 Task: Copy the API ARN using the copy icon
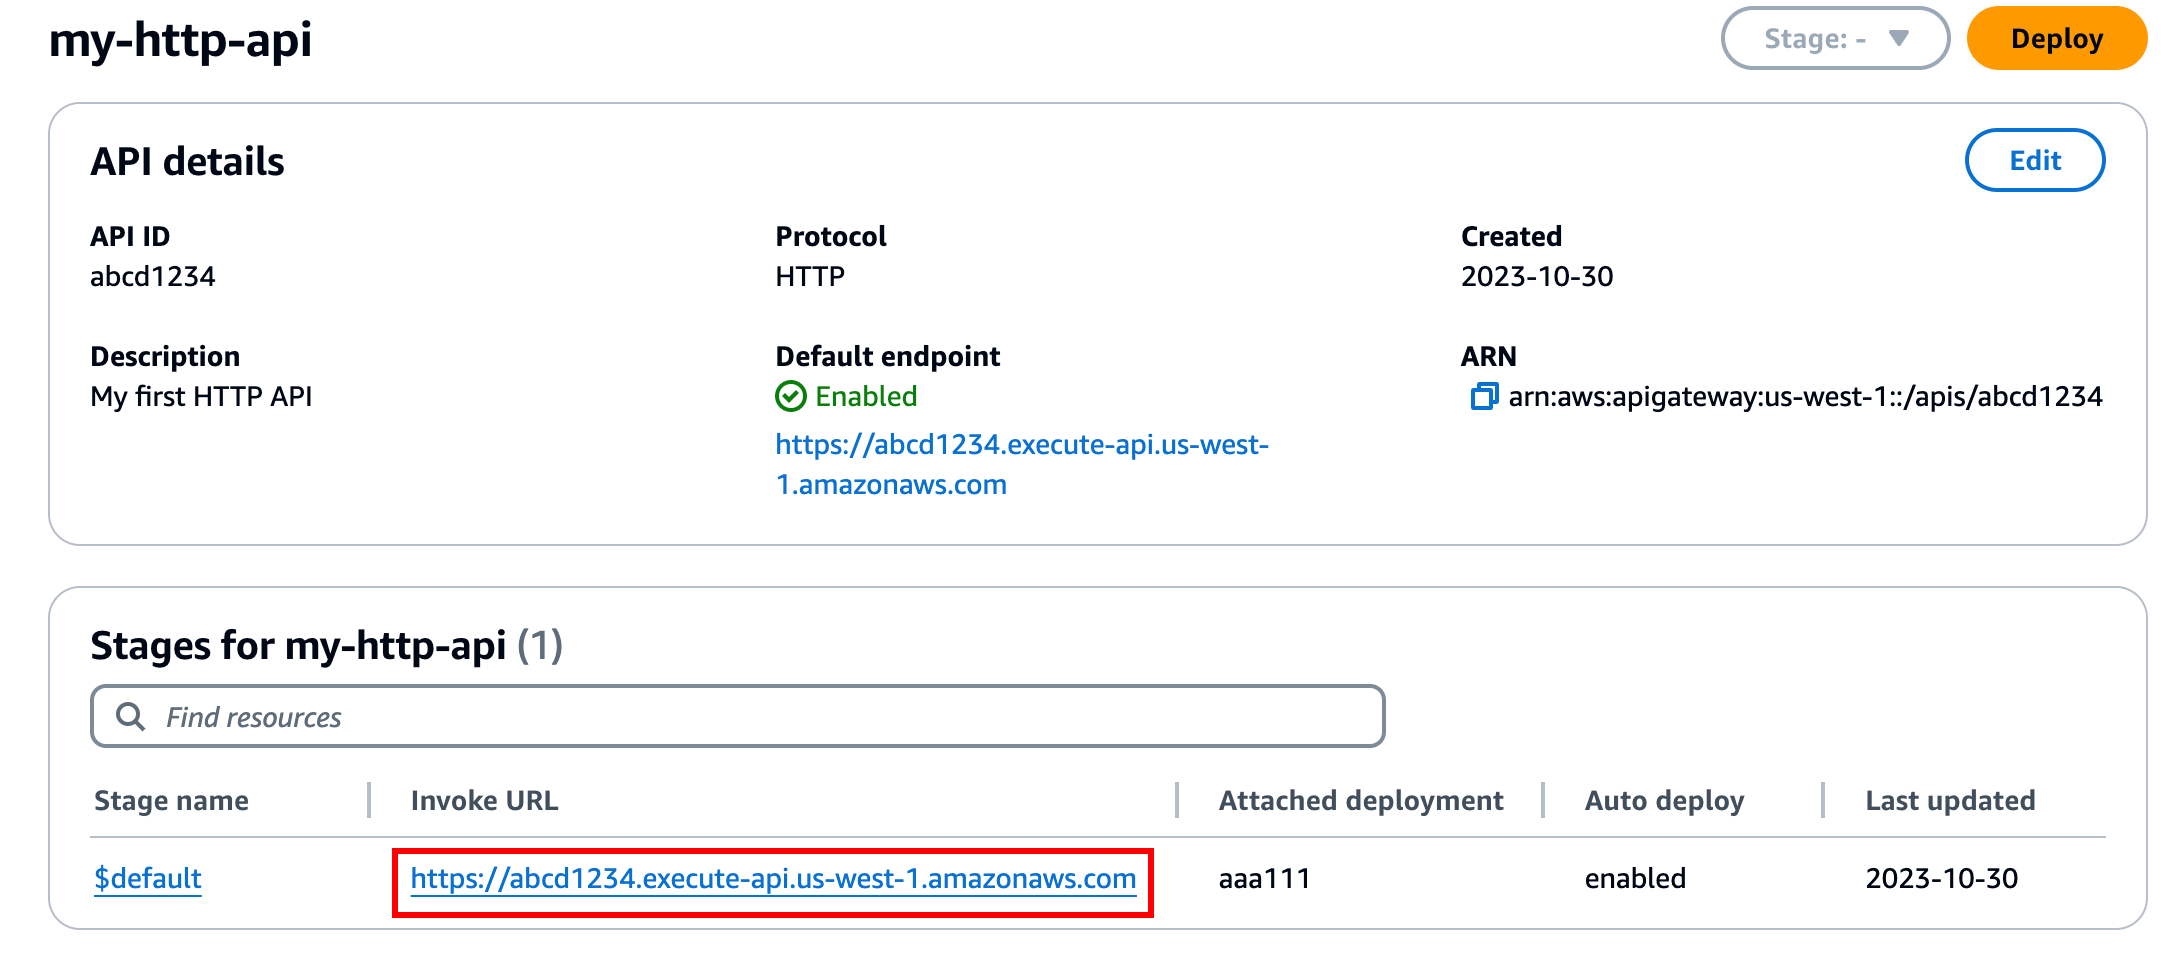[x=1486, y=396]
